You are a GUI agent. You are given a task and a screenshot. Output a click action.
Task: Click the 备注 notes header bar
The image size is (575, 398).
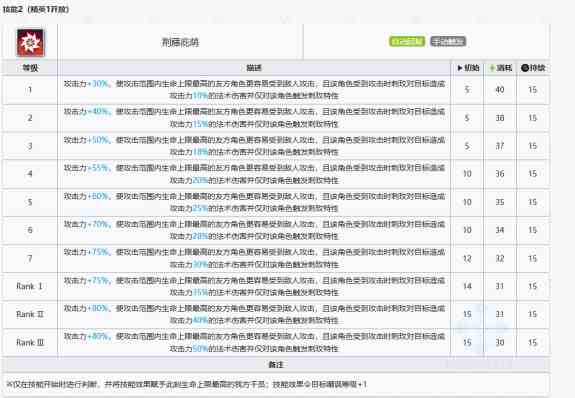coord(276,365)
